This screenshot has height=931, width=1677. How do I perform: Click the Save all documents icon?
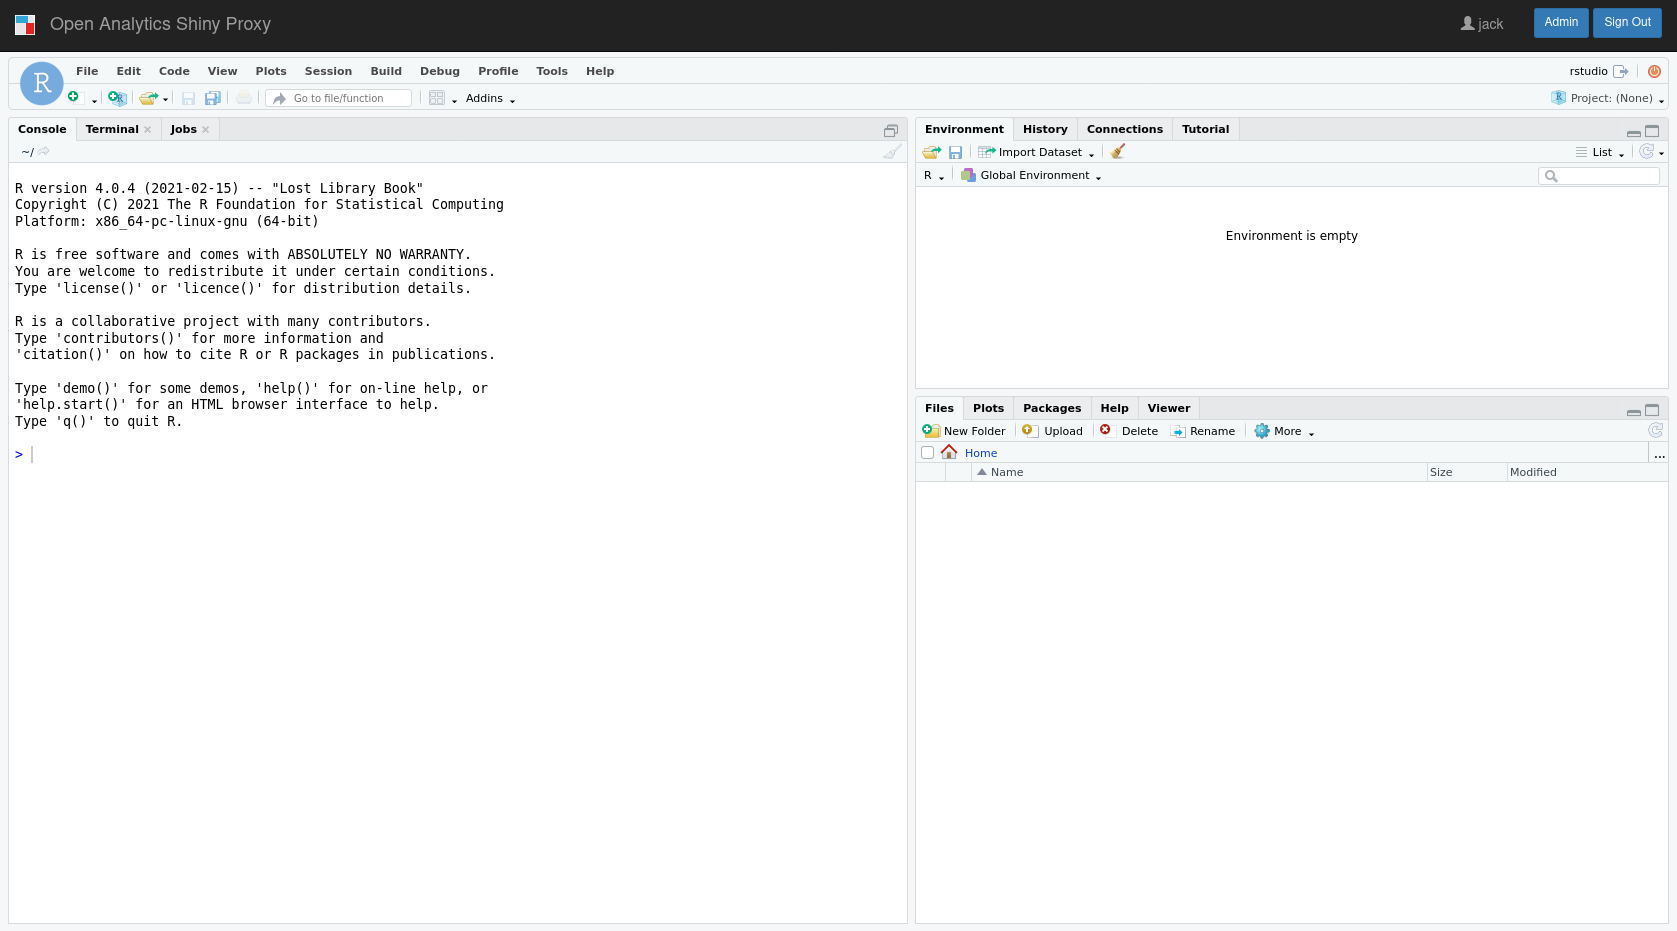[x=212, y=98]
